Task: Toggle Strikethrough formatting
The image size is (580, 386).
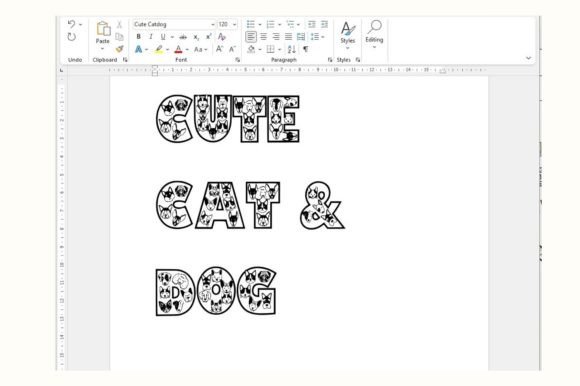Action: coord(183,37)
